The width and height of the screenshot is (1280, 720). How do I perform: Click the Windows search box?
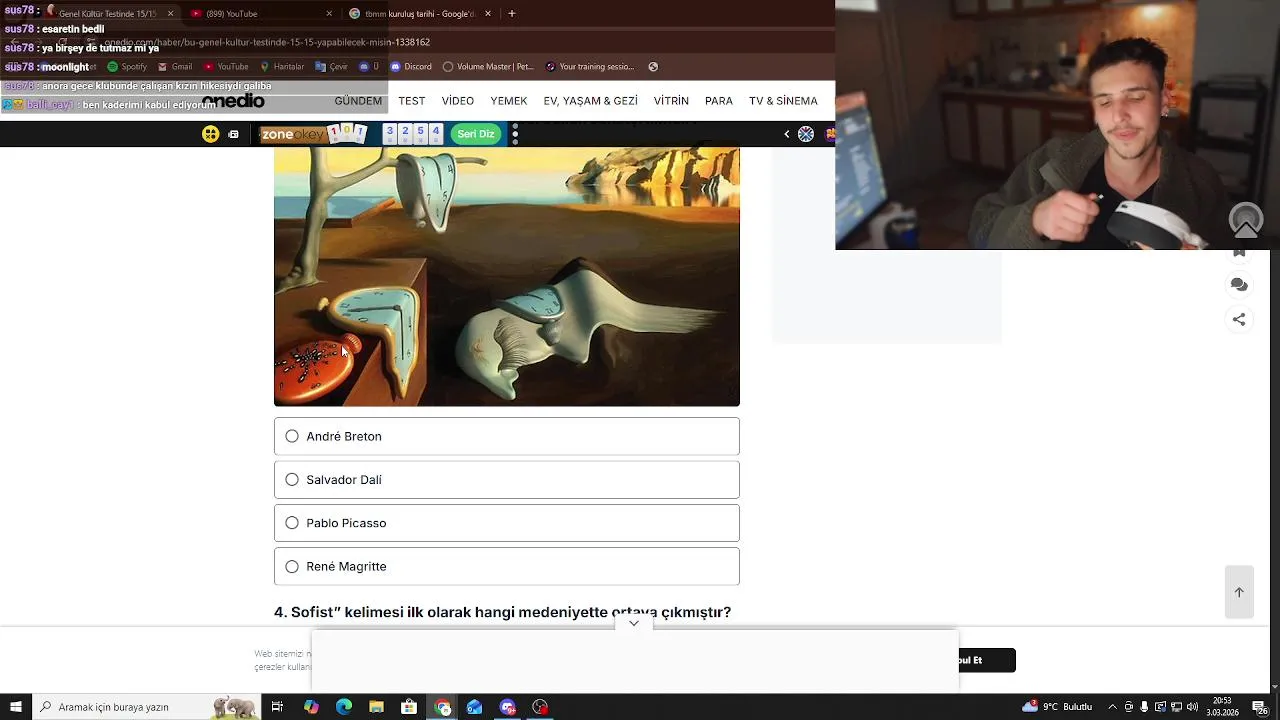tap(146, 707)
